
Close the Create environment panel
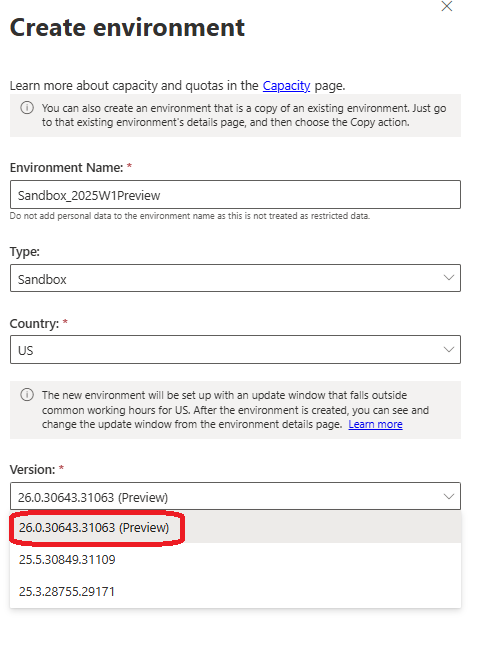(x=447, y=6)
